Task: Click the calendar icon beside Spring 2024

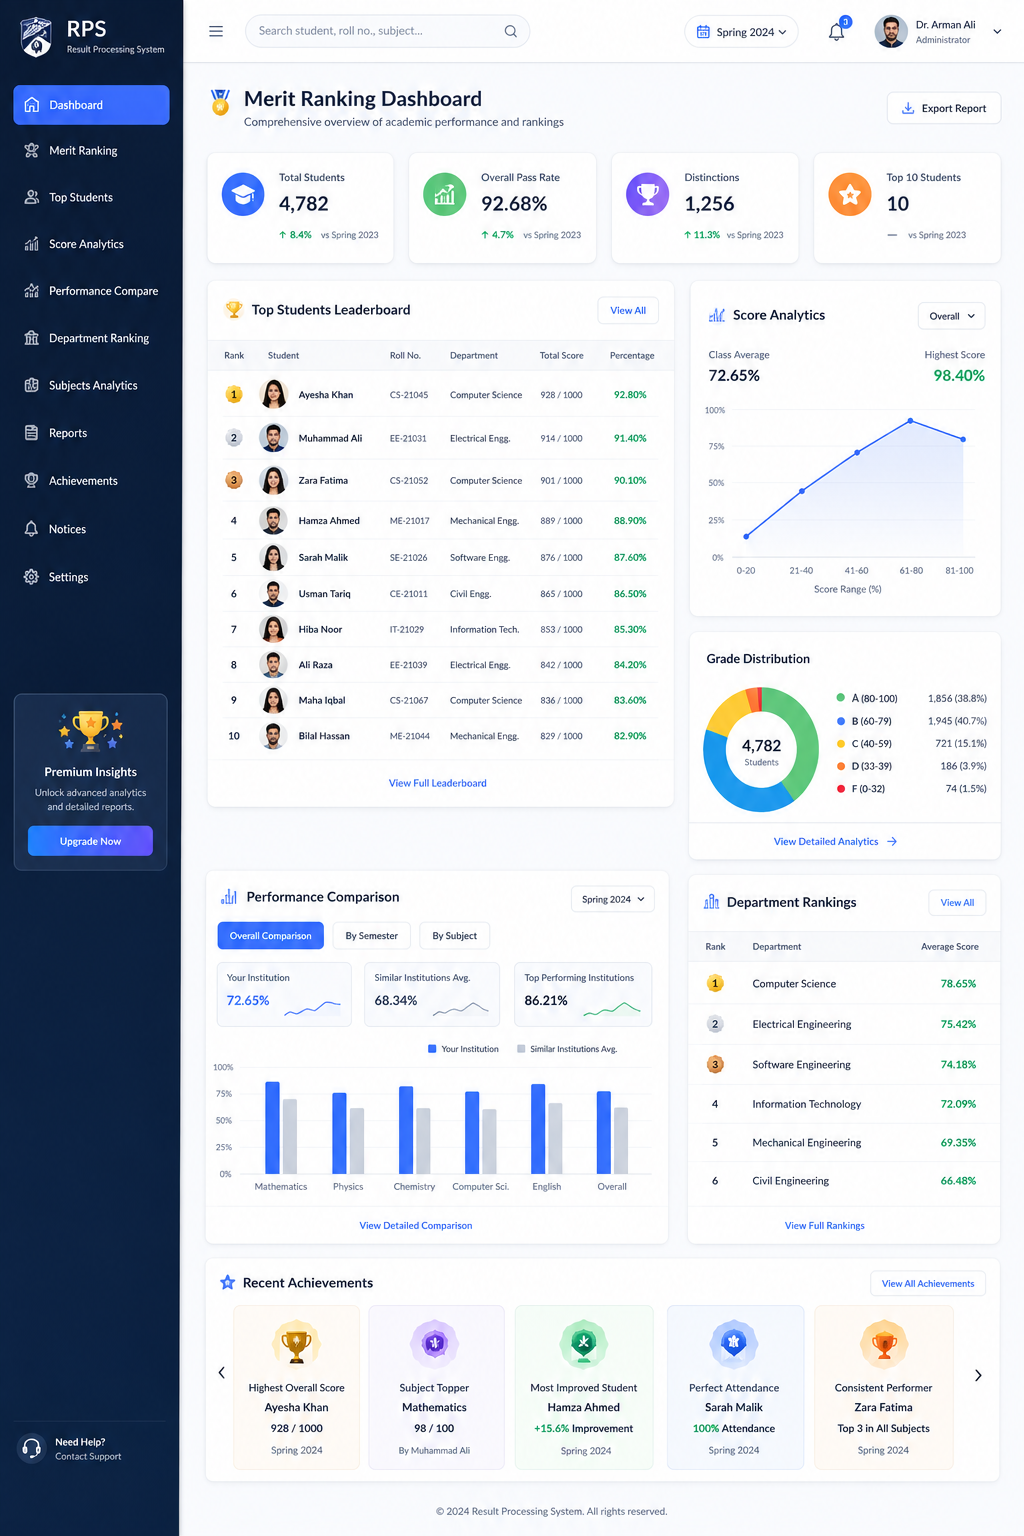Action: click(703, 32)
